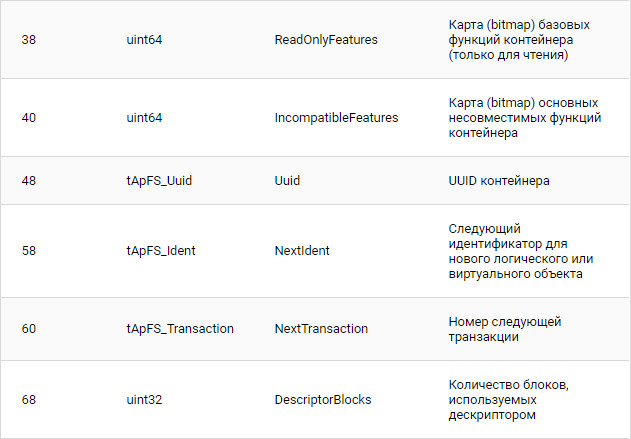This screenshot has height=439, width=631.
Task: Click offset value 68
Action: coord(29,399)
